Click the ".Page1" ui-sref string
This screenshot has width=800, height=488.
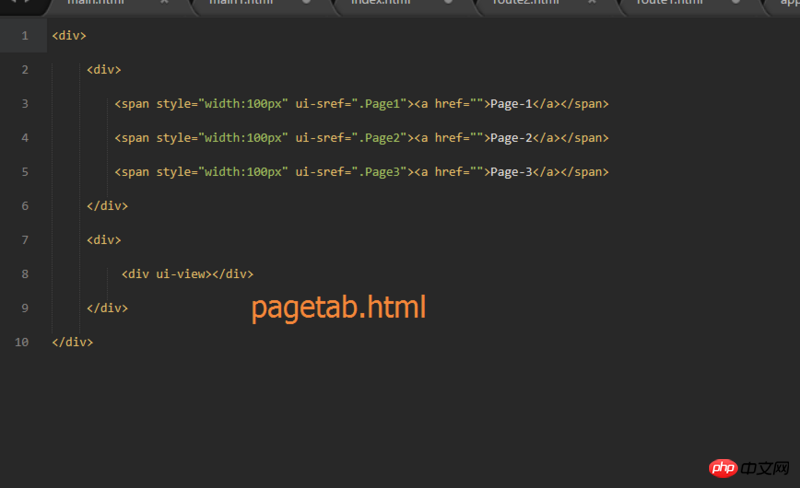tap(379, 104)
